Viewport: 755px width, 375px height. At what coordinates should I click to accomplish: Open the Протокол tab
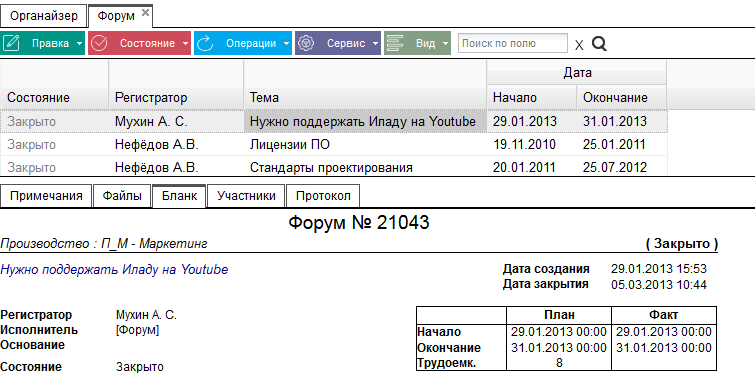tap(323, 196)
